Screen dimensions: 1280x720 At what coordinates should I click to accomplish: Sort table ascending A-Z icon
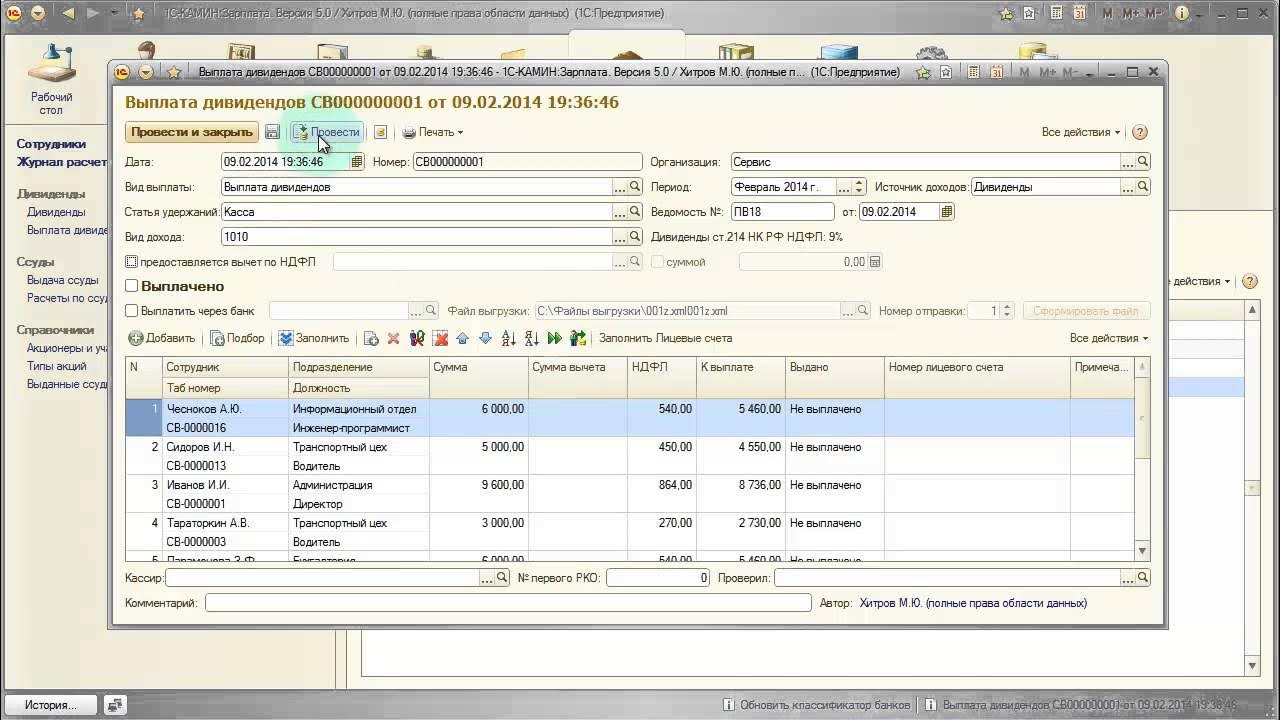click(x=508, y=338)
